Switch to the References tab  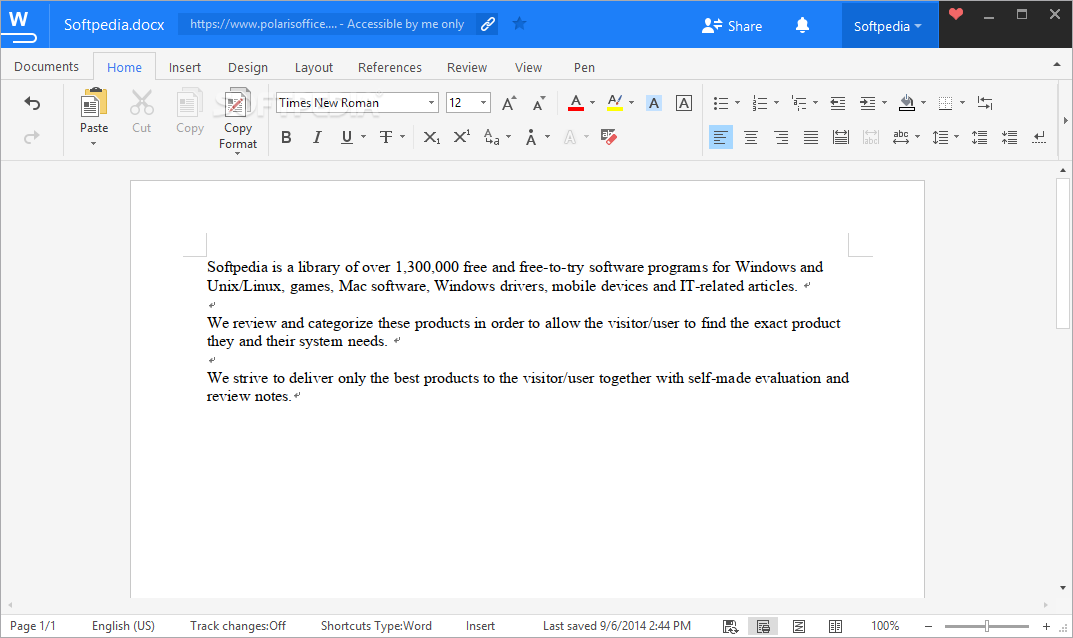389,67
